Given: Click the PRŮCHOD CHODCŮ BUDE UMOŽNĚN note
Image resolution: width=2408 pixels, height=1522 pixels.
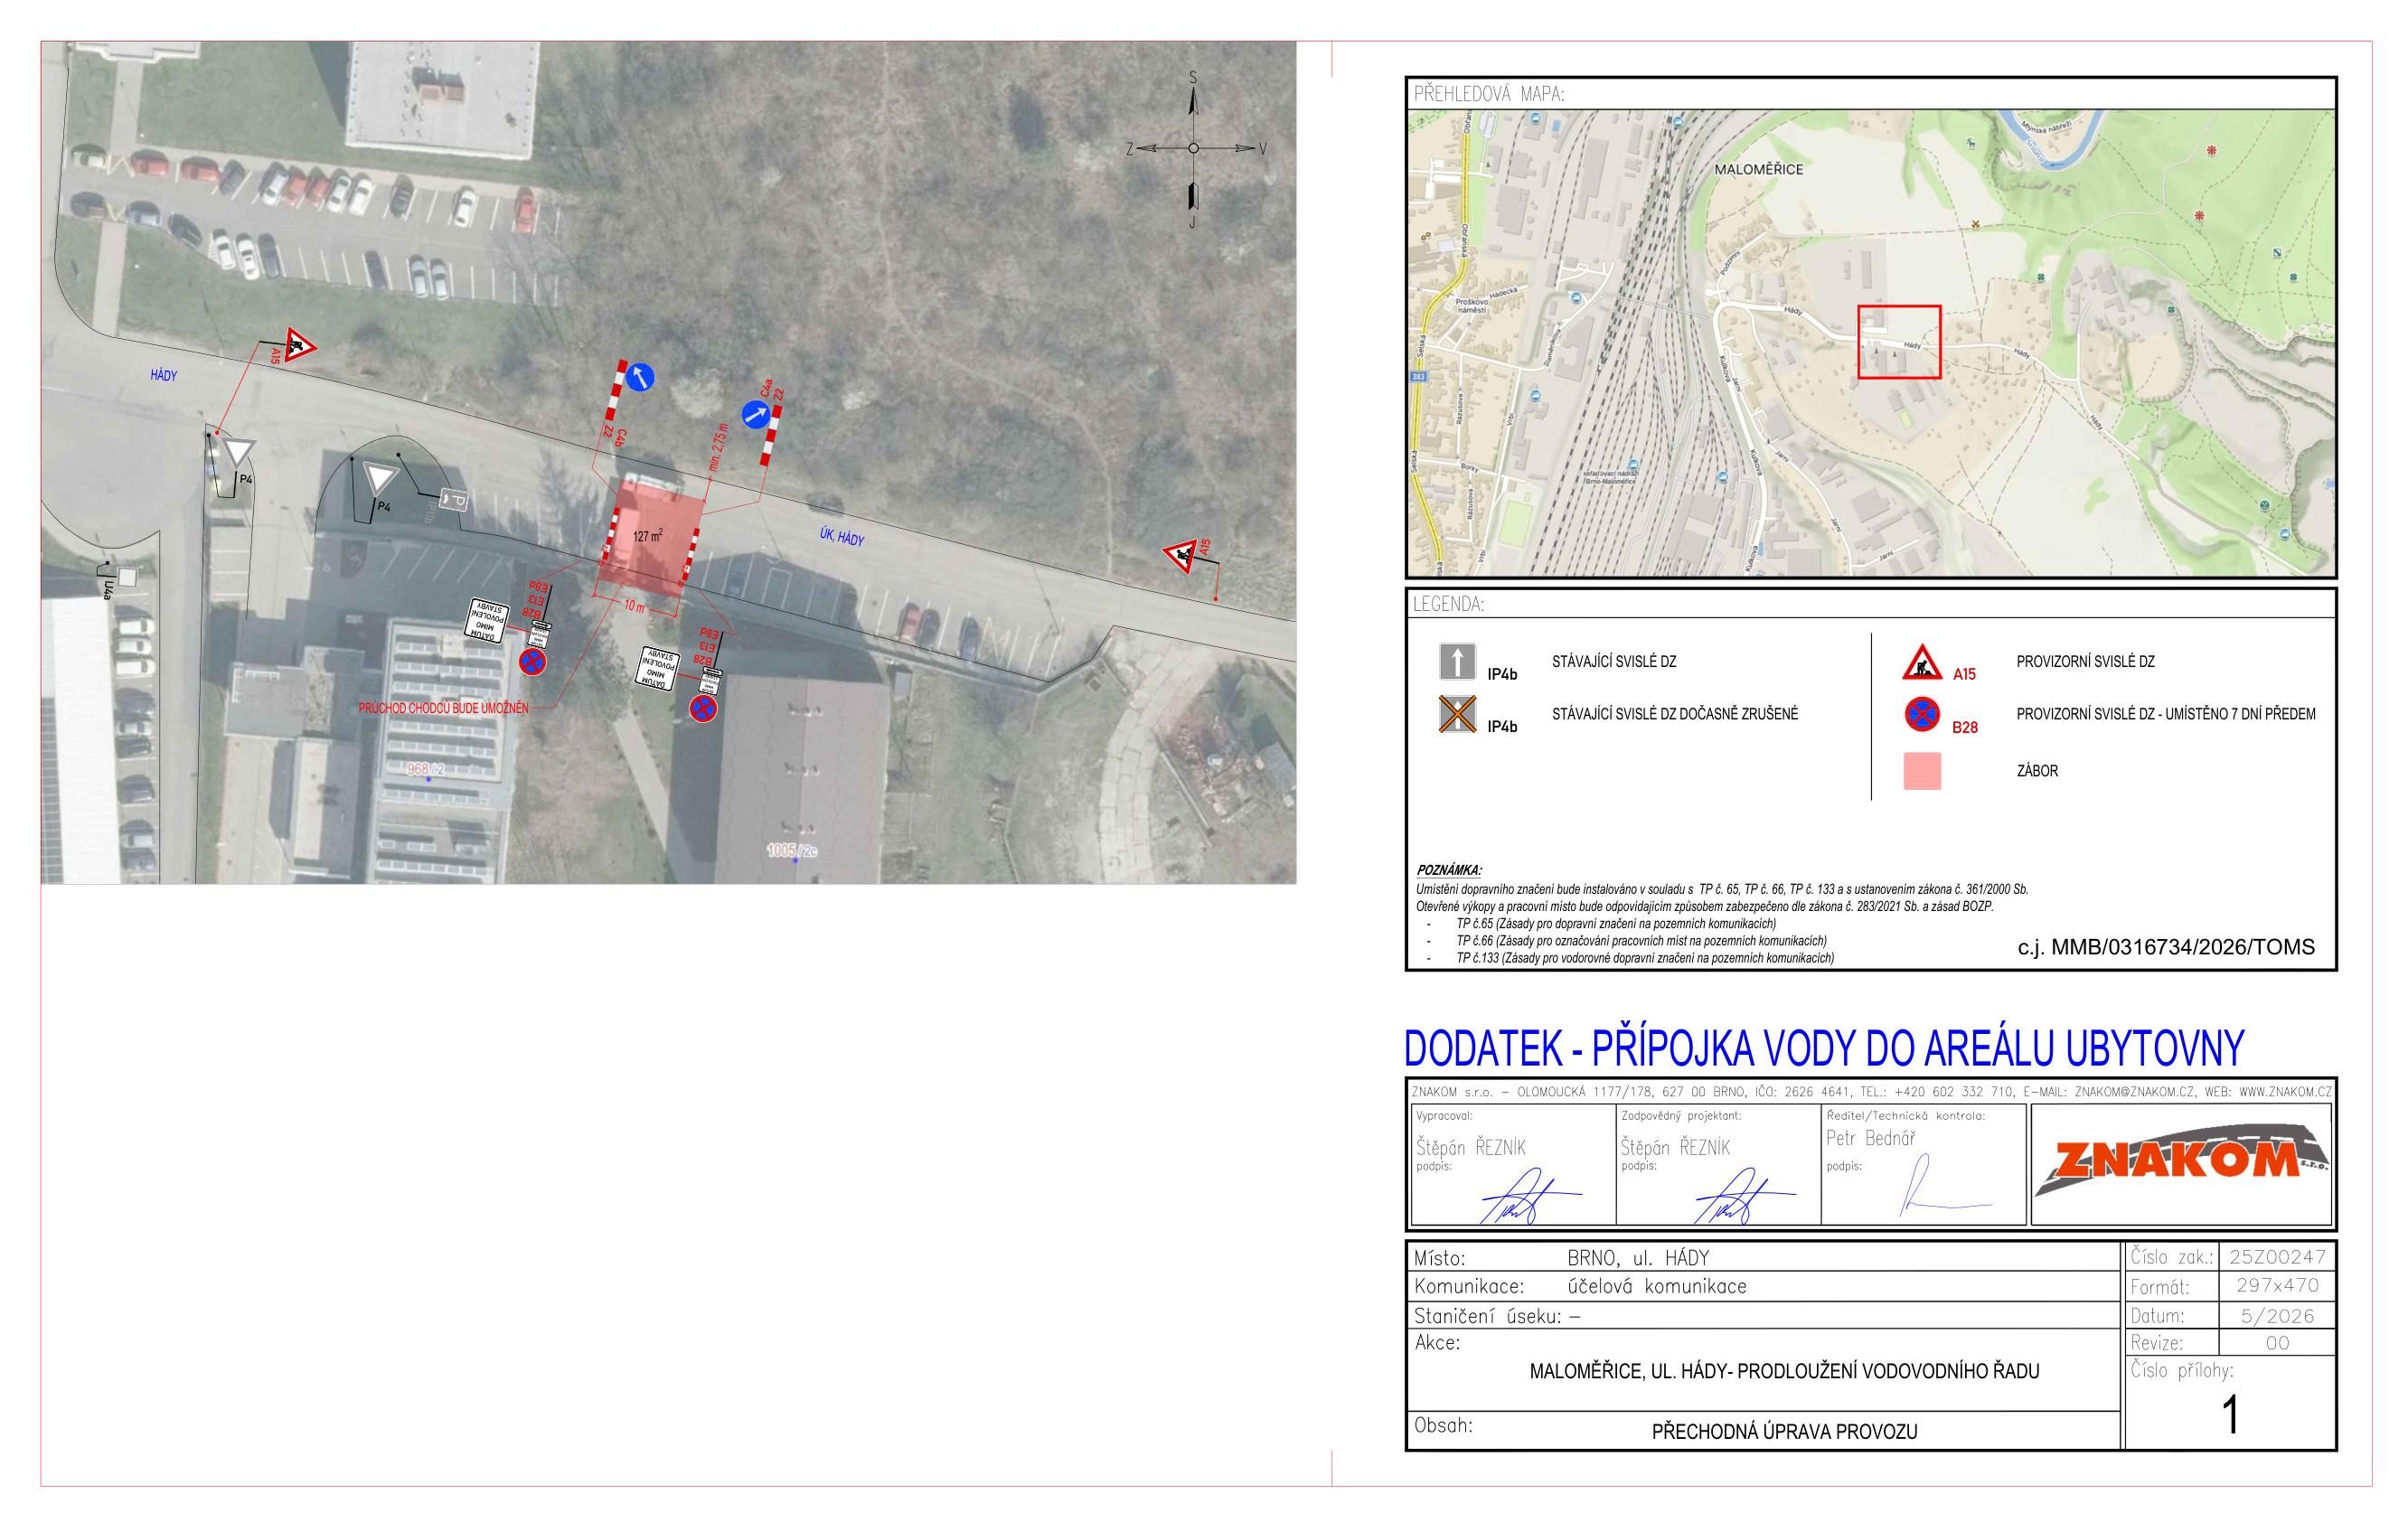Looking at the screenshot, I should tap(443, 708).
